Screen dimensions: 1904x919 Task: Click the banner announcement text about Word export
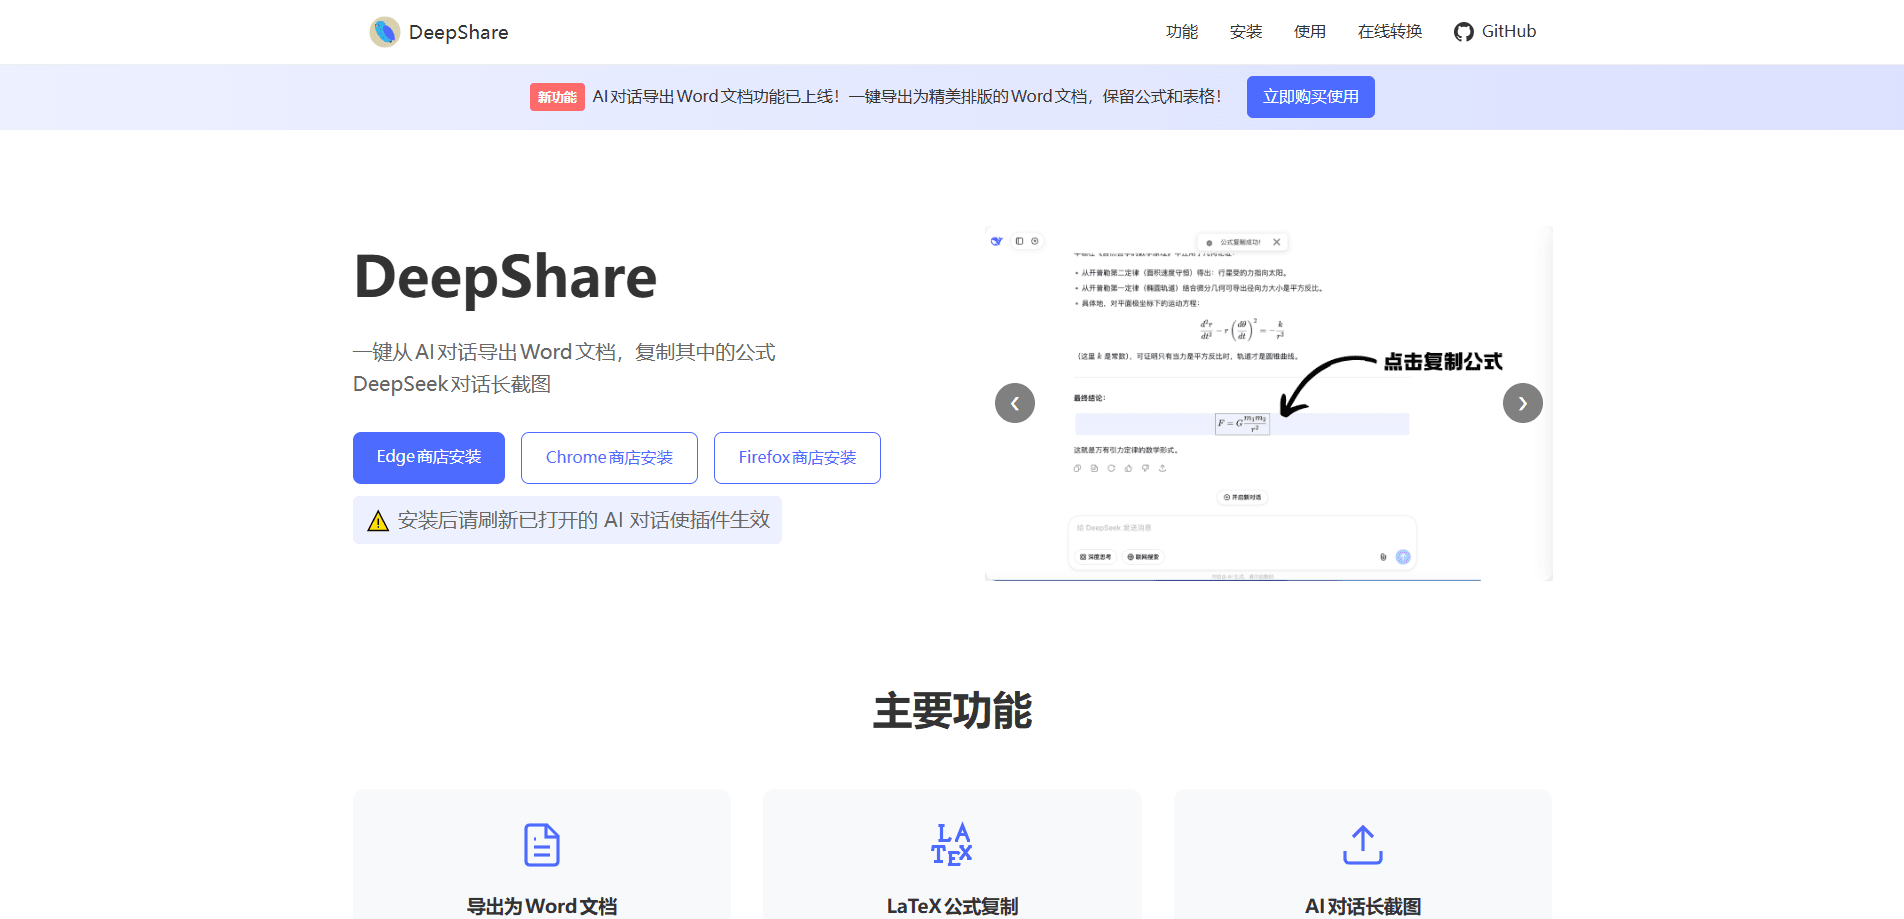(x=907, y=97)
